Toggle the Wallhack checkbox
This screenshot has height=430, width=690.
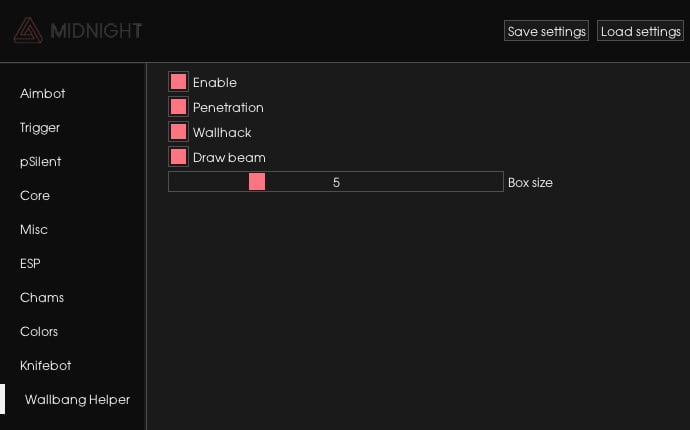[179, 132]
